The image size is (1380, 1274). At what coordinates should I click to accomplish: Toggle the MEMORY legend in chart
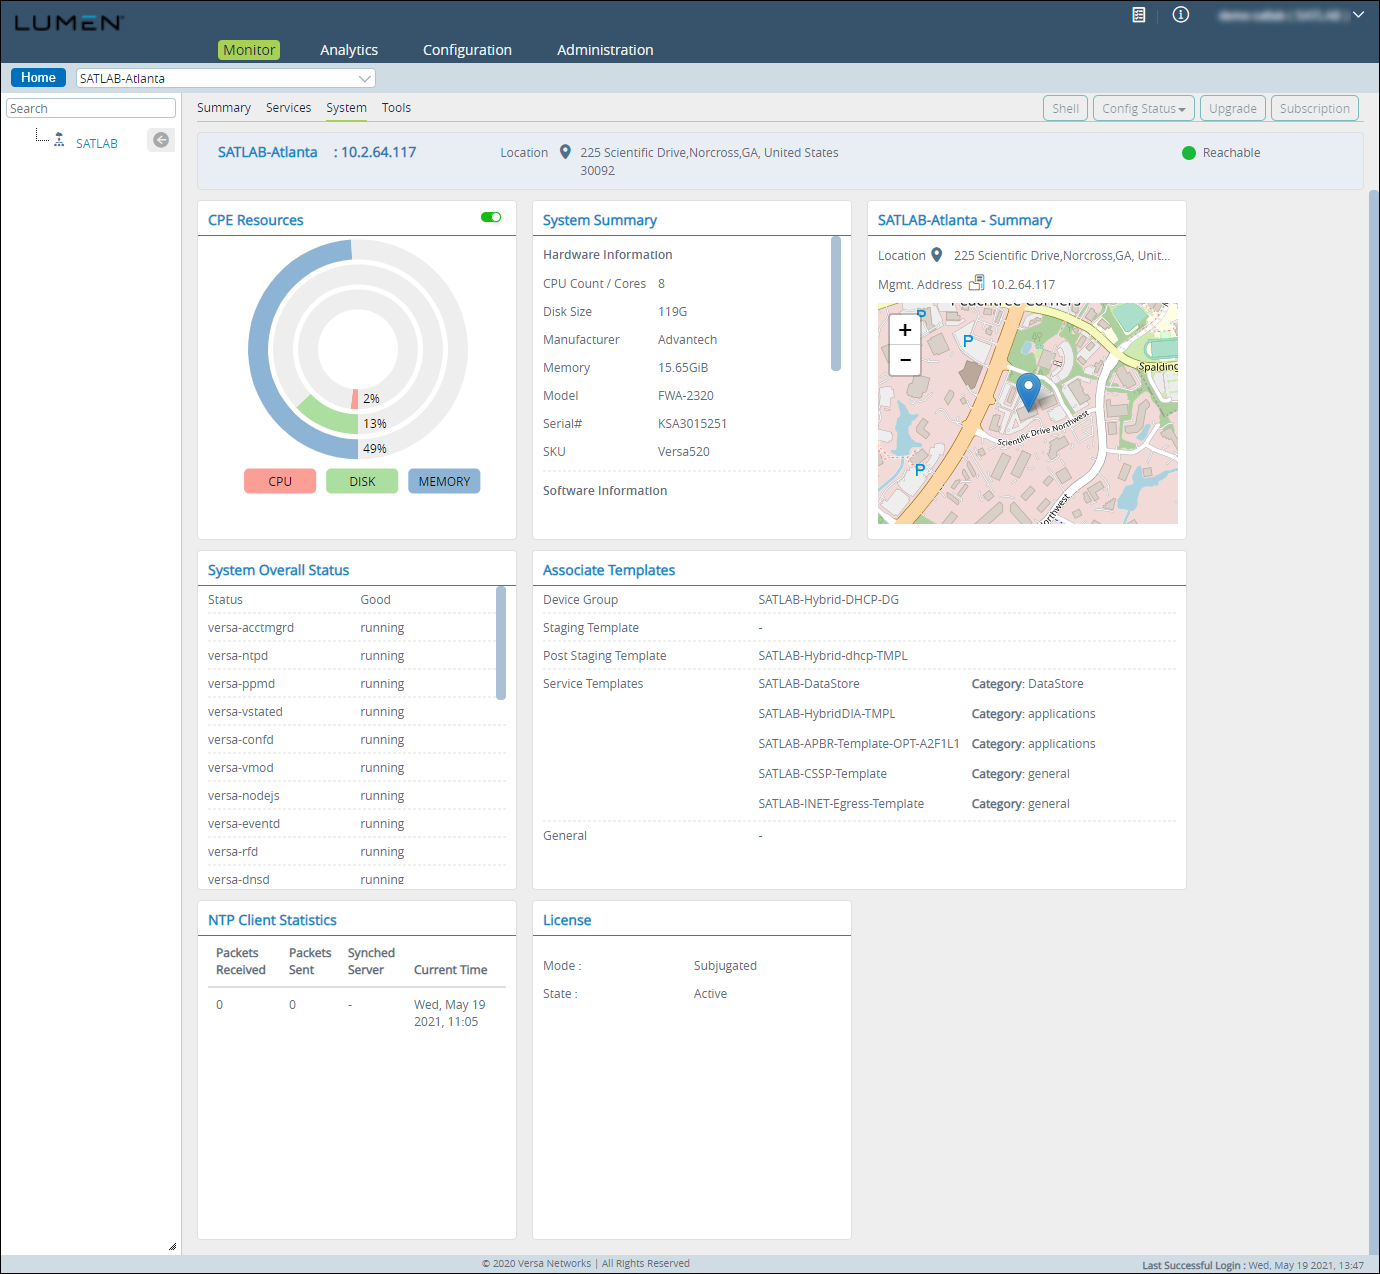click(x=444, y=481)
